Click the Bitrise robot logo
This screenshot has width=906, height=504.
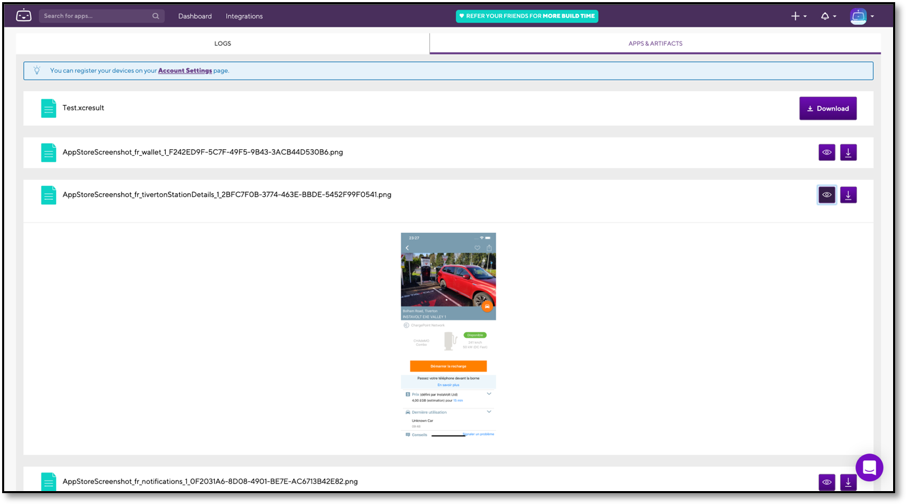click(x=24, y=16)
